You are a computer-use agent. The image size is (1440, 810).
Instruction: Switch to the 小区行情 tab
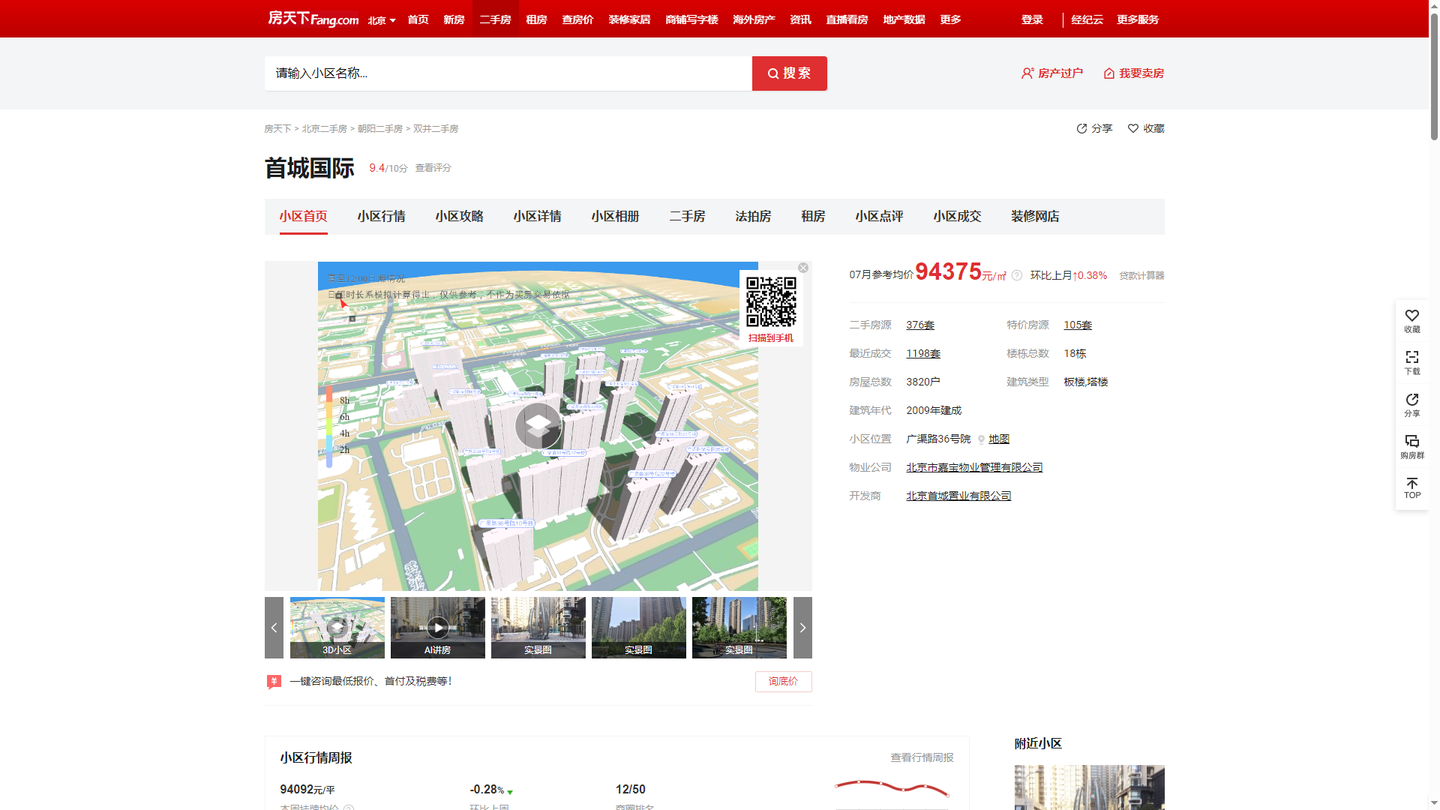click(x=381, y=216)
